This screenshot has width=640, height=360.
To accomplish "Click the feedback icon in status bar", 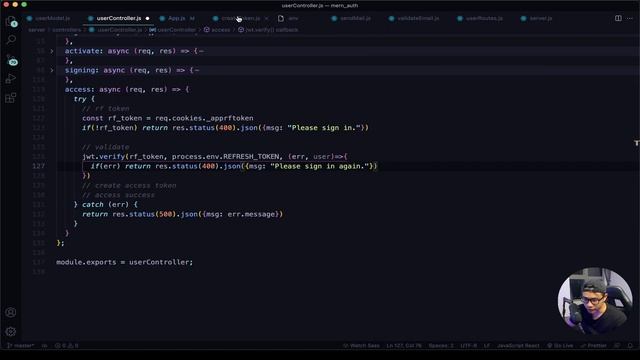I will point(617,346).
